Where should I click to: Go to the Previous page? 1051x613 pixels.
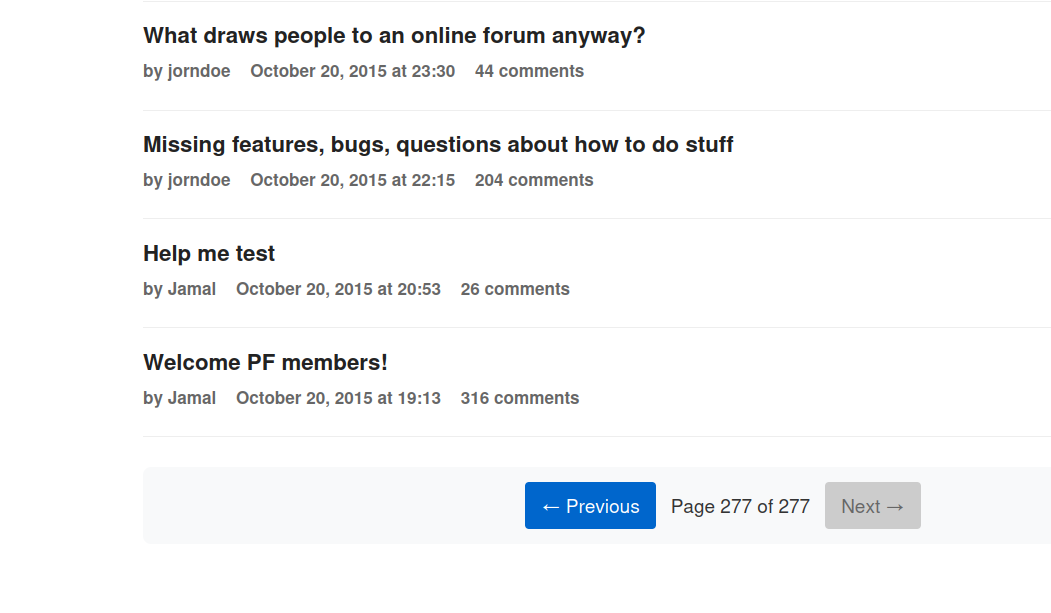click(x=590, y=506)
